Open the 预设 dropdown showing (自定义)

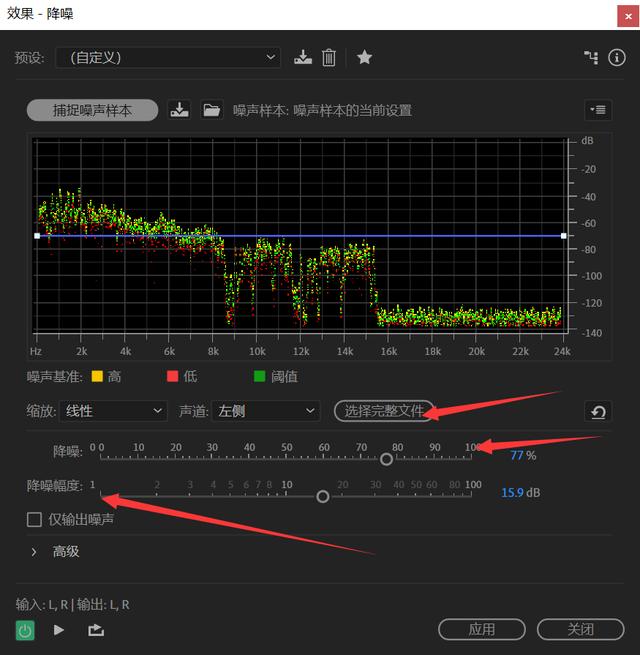168,58
